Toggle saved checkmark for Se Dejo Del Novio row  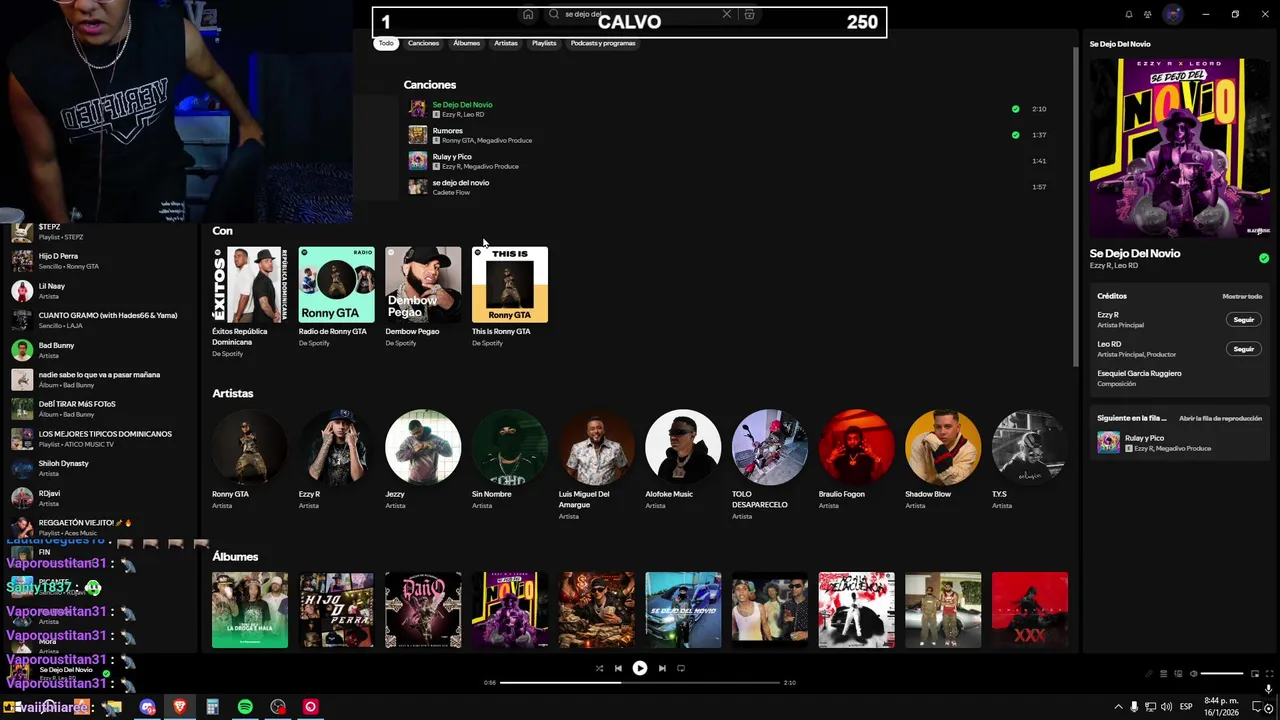(1015, 109)
